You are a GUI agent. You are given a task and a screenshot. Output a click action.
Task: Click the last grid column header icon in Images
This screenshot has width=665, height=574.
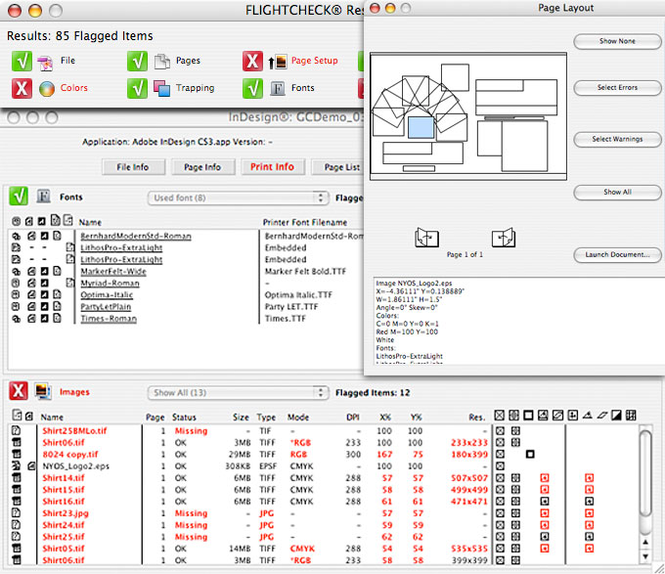point(631,415)
